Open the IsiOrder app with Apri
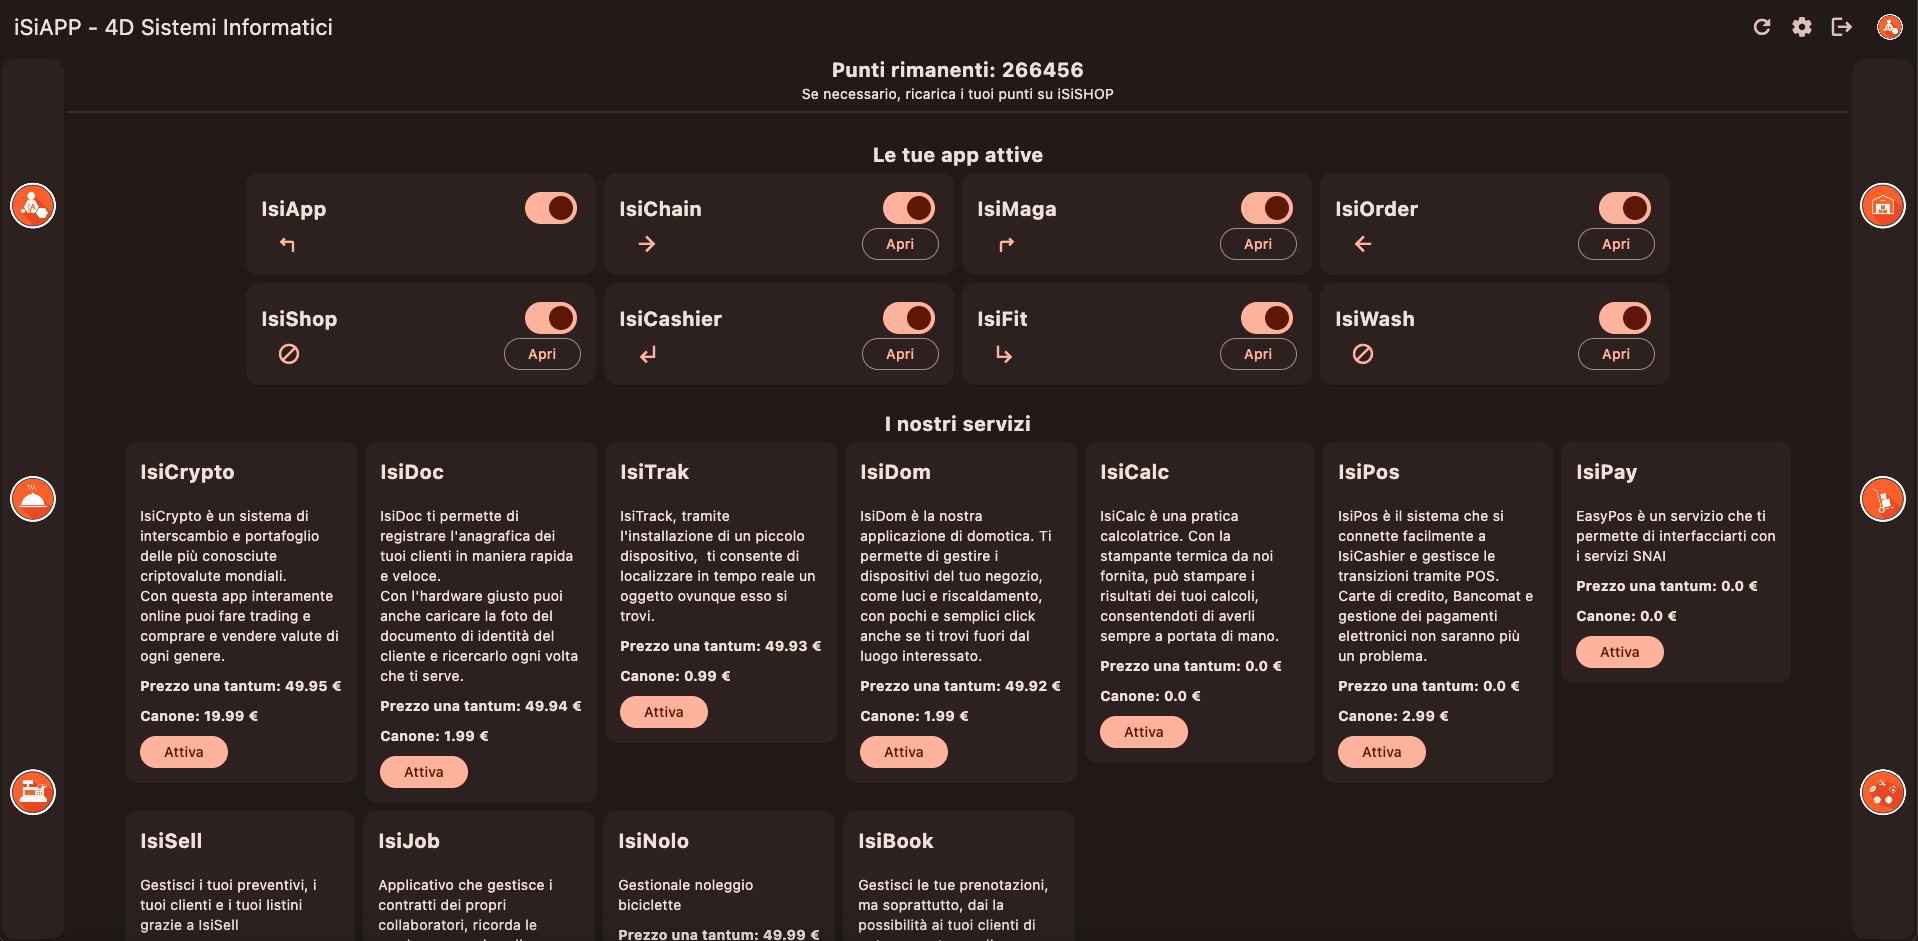 [1615, 244]
